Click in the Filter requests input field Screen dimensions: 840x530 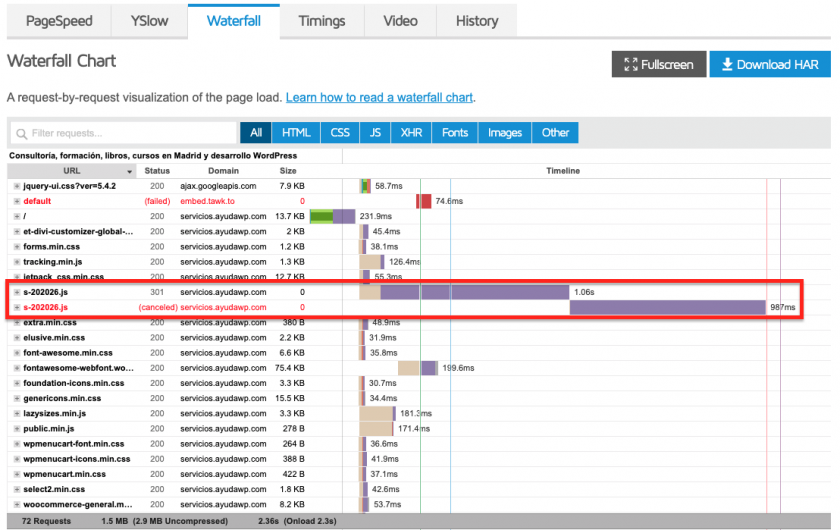point(130,133)
